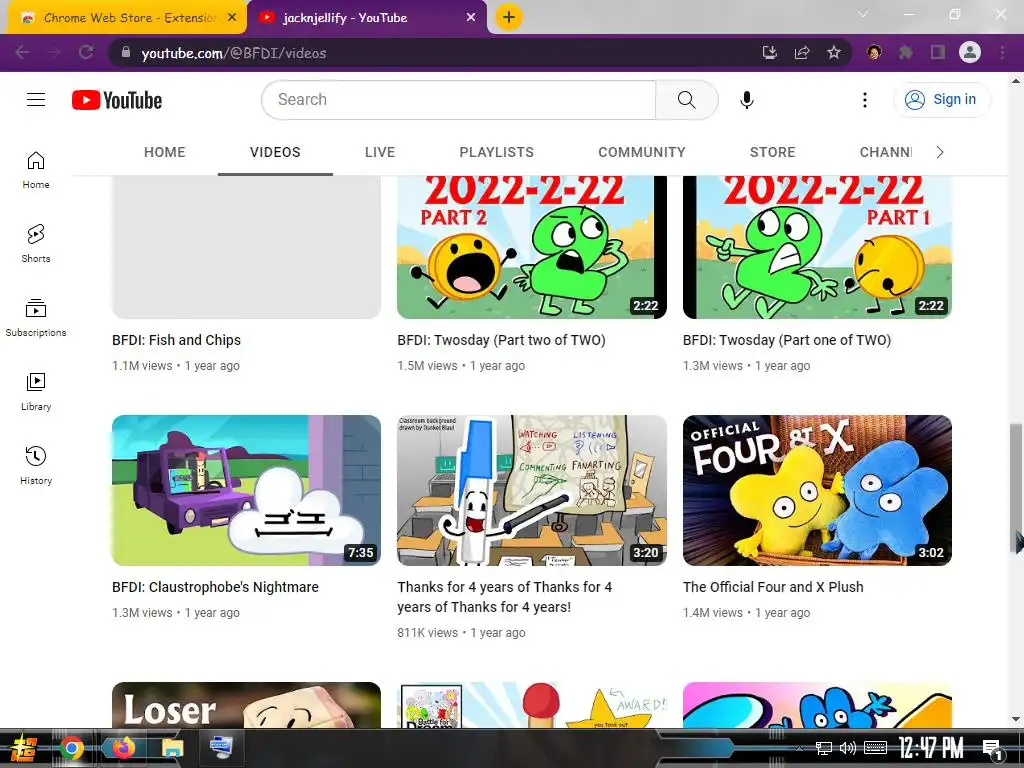The width and height of the screenshot is (1024, 768).
Task: Click the volume icon in the system tray
Action: [848, 748]
